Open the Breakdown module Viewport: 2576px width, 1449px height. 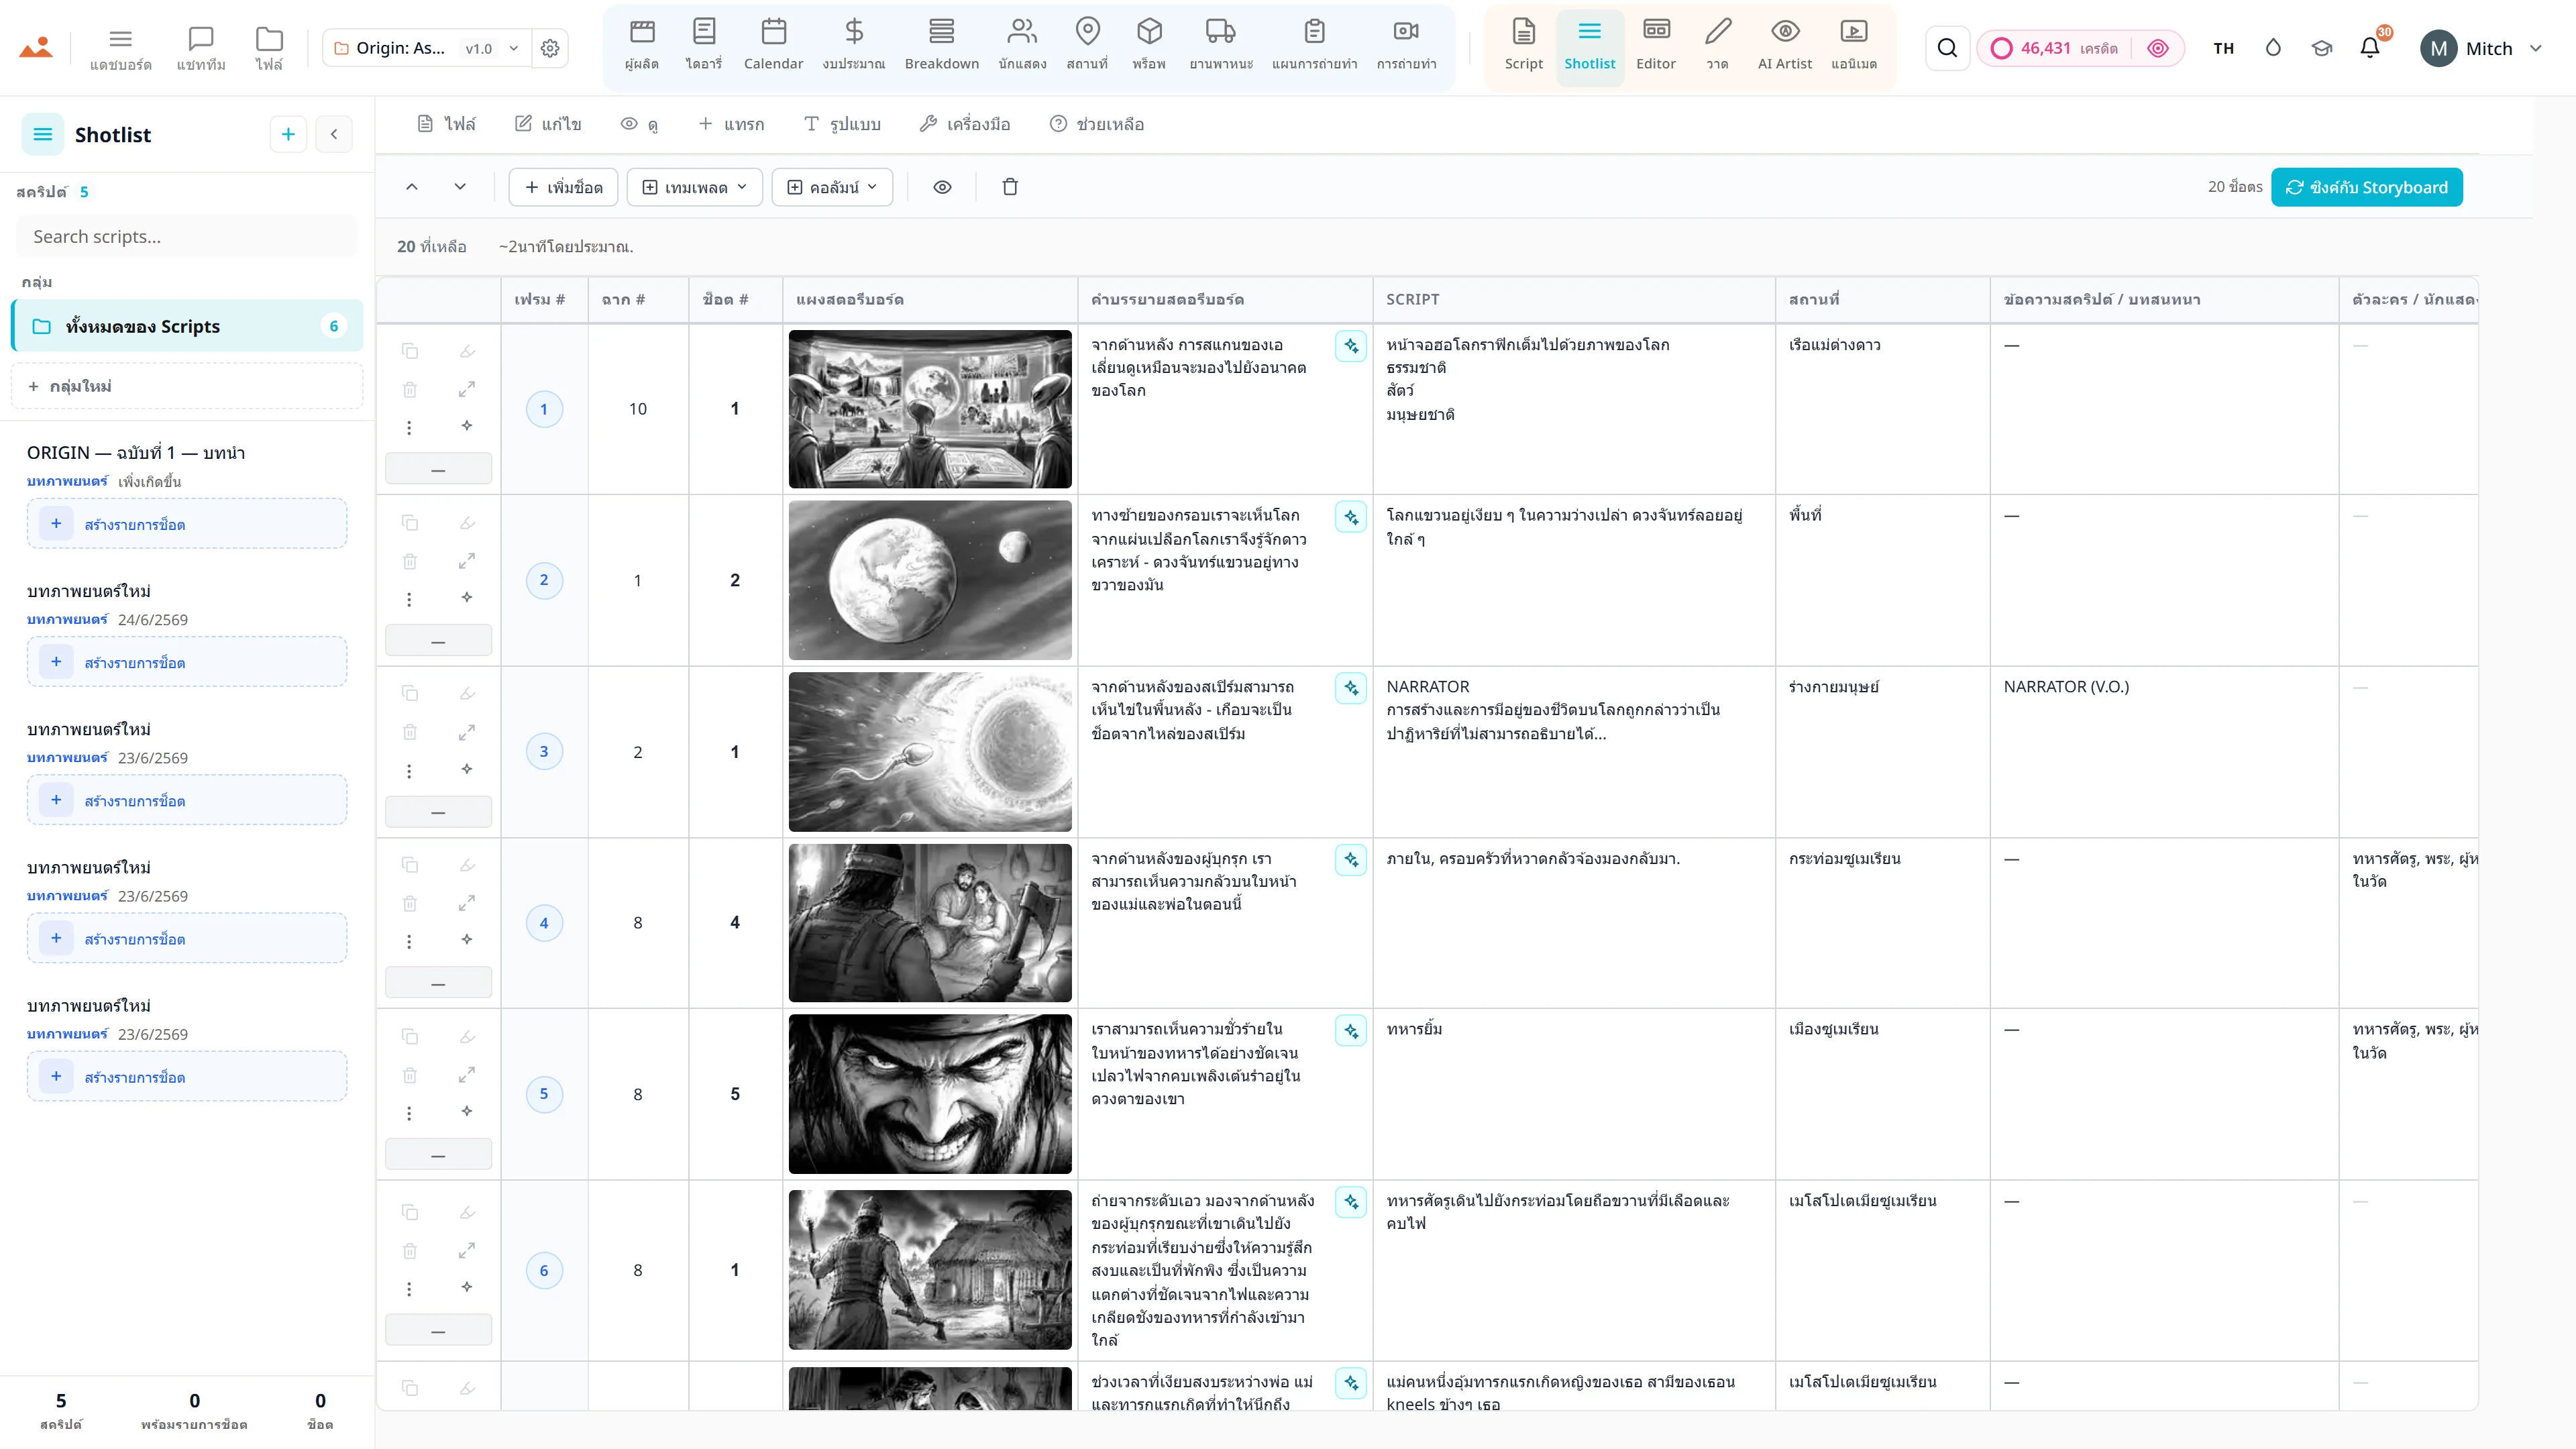[941, 46]
